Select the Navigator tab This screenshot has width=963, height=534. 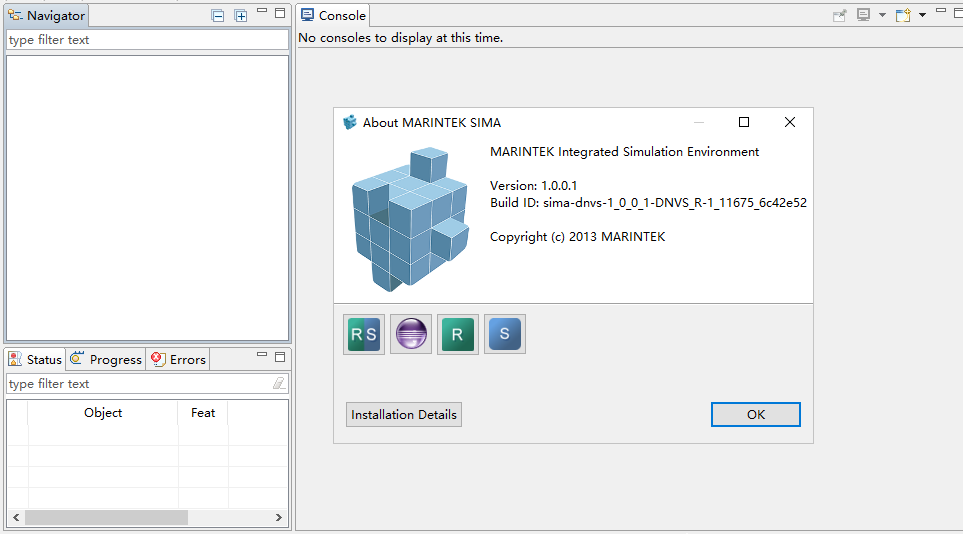(46, 15)
